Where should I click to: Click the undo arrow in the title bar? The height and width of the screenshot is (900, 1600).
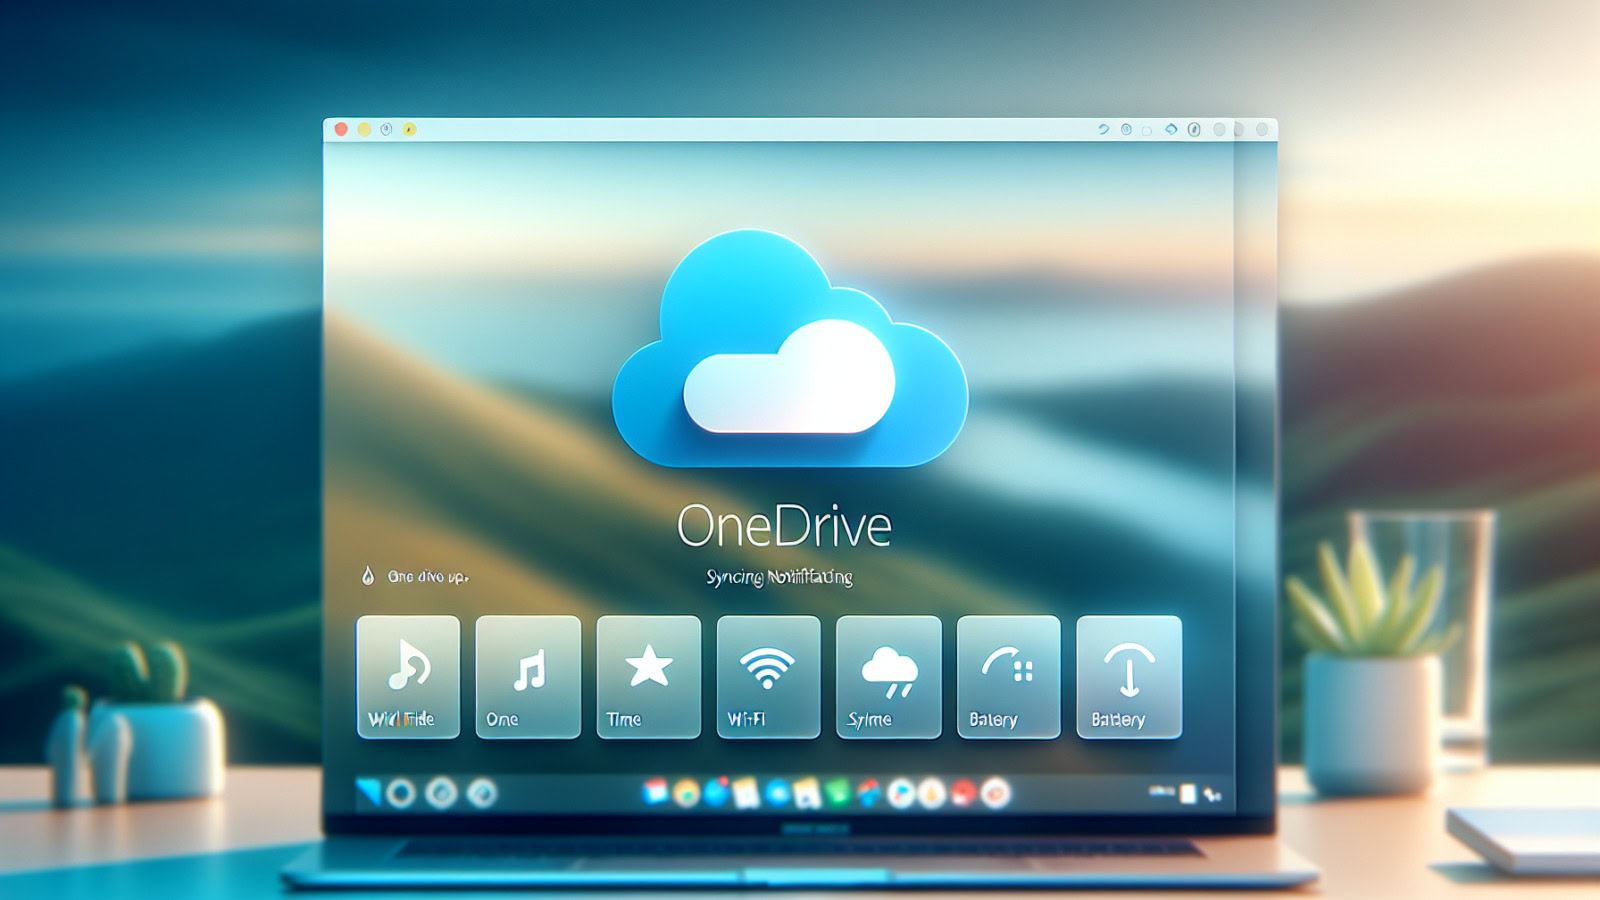tap(1103, 129)
